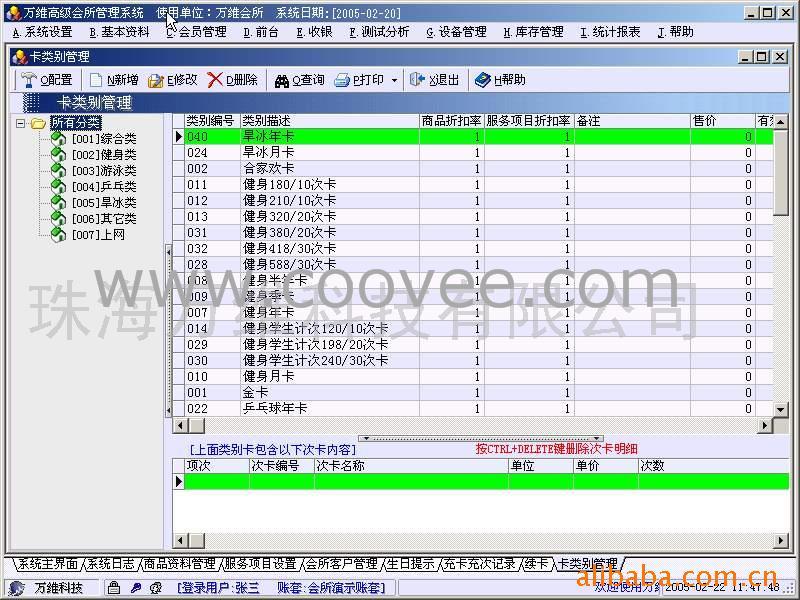Select the [007]上网 tree icon
This screenshot has height=600, width=800.
pos(59,235)
